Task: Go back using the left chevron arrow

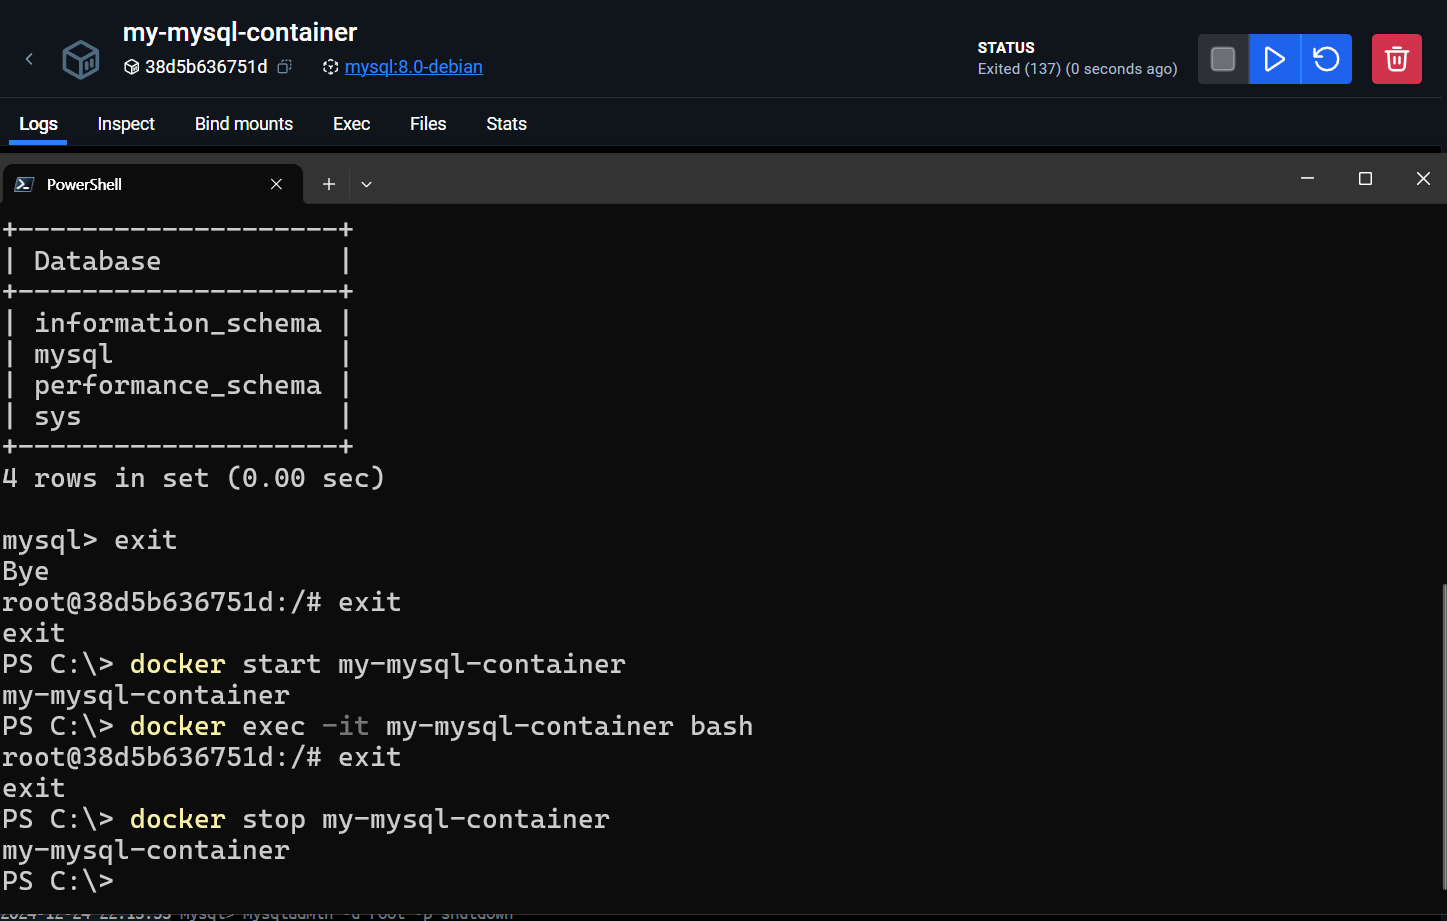Action: (29, 60)
